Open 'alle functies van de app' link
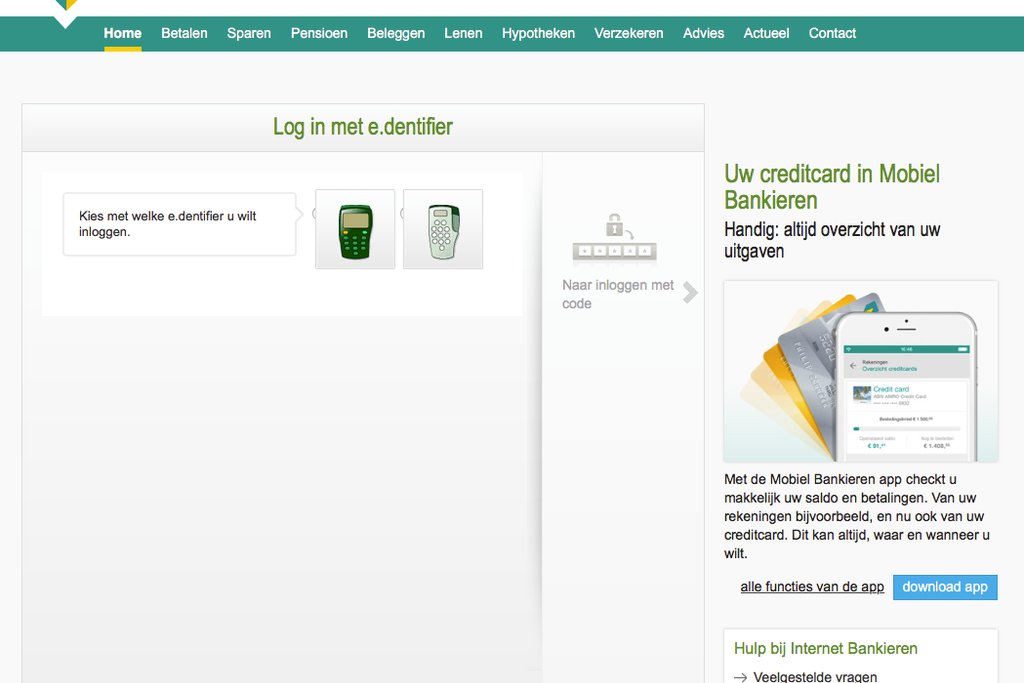The height and width of the screenshot is (683, 1024). coord(812,587)
